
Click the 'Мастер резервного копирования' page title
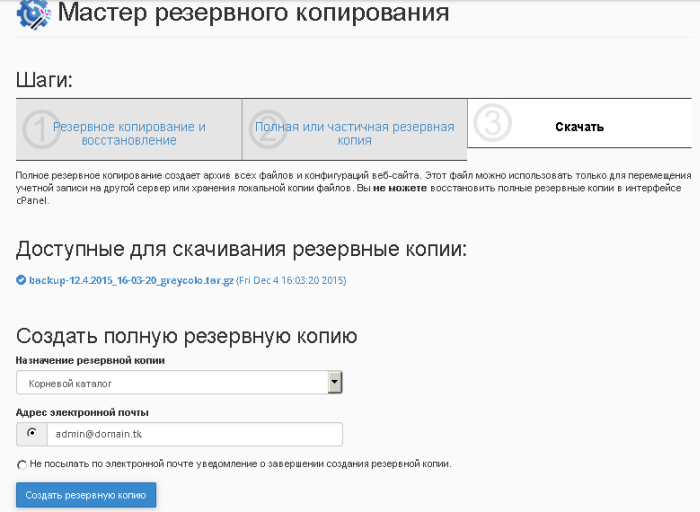(x=253, y=12)
